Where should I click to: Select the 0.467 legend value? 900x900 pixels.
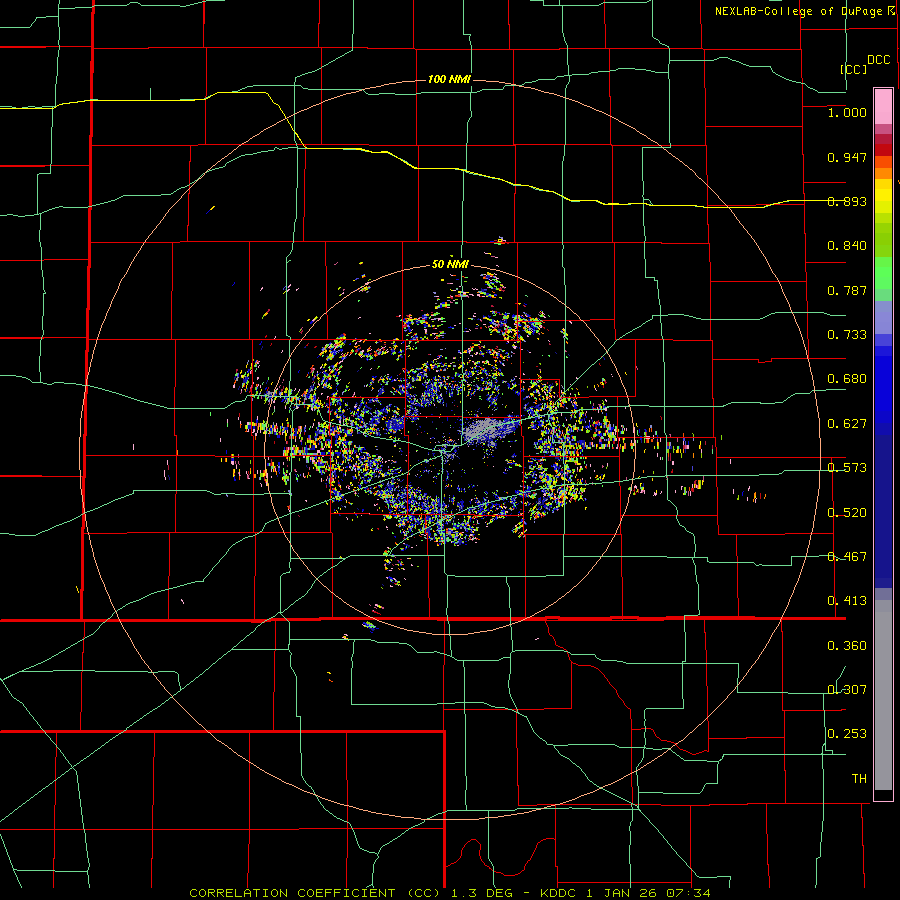tap(847, 557)
